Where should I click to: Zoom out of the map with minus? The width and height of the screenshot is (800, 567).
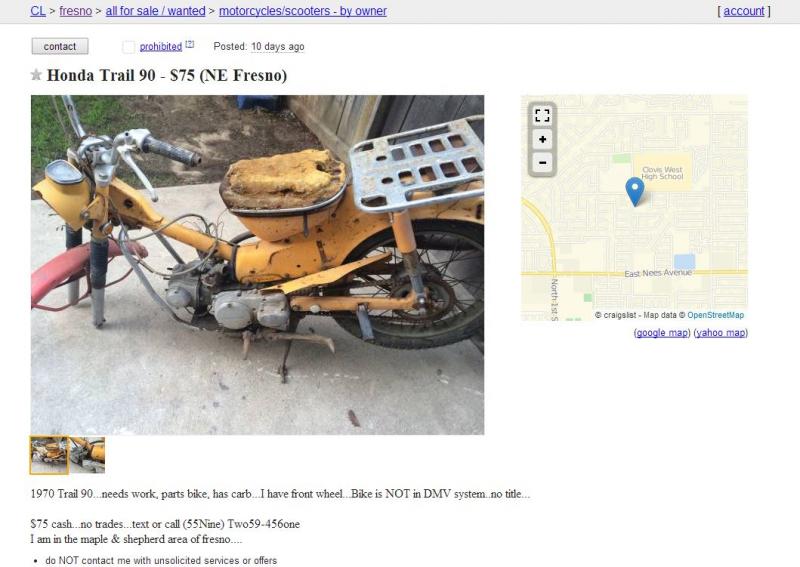[542, 163]
